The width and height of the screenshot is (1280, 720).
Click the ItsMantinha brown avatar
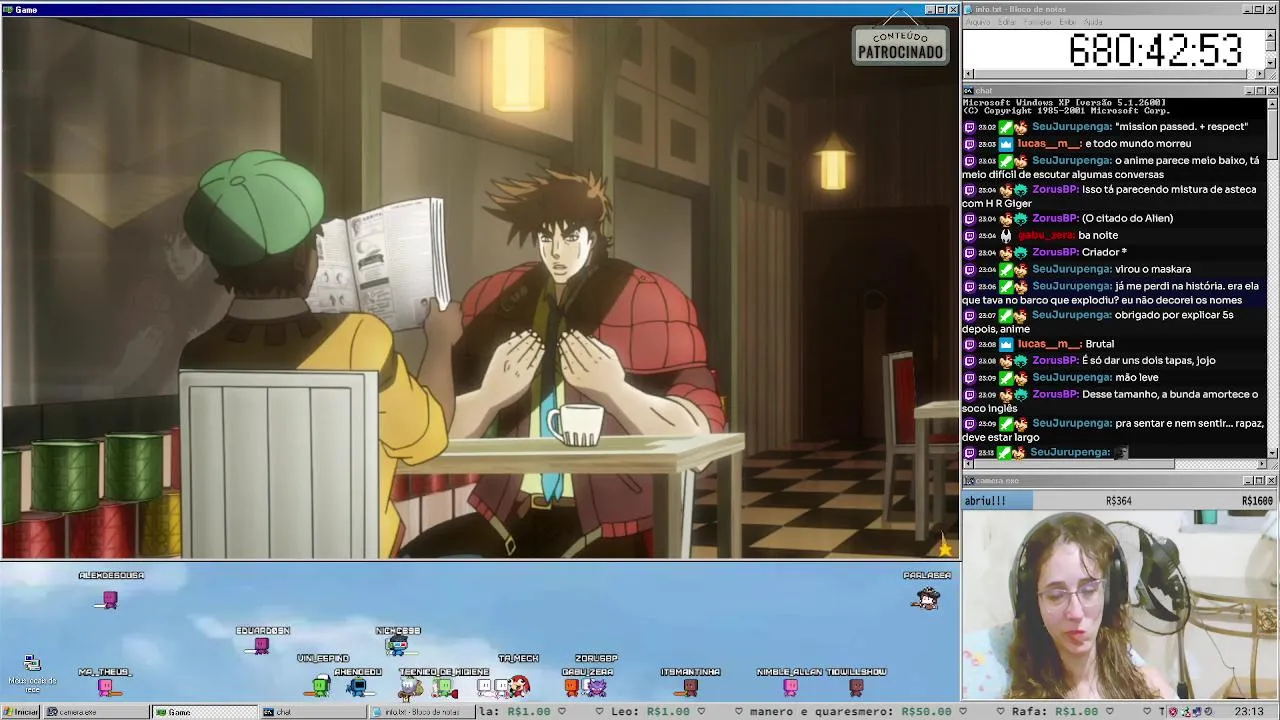coord(690,687)
